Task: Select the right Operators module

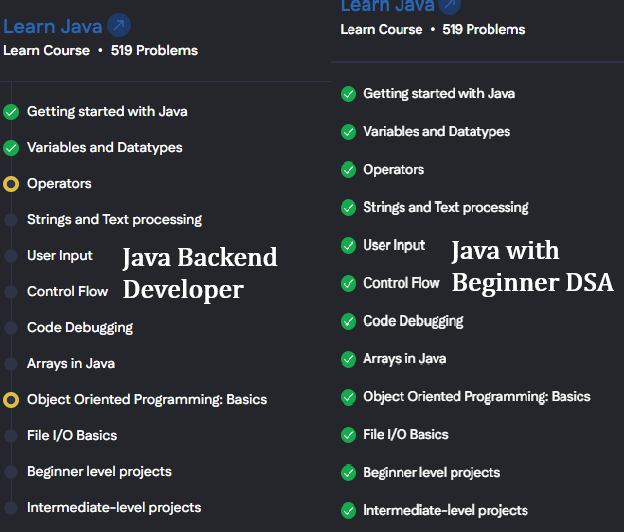Action: tap(394, 170)
